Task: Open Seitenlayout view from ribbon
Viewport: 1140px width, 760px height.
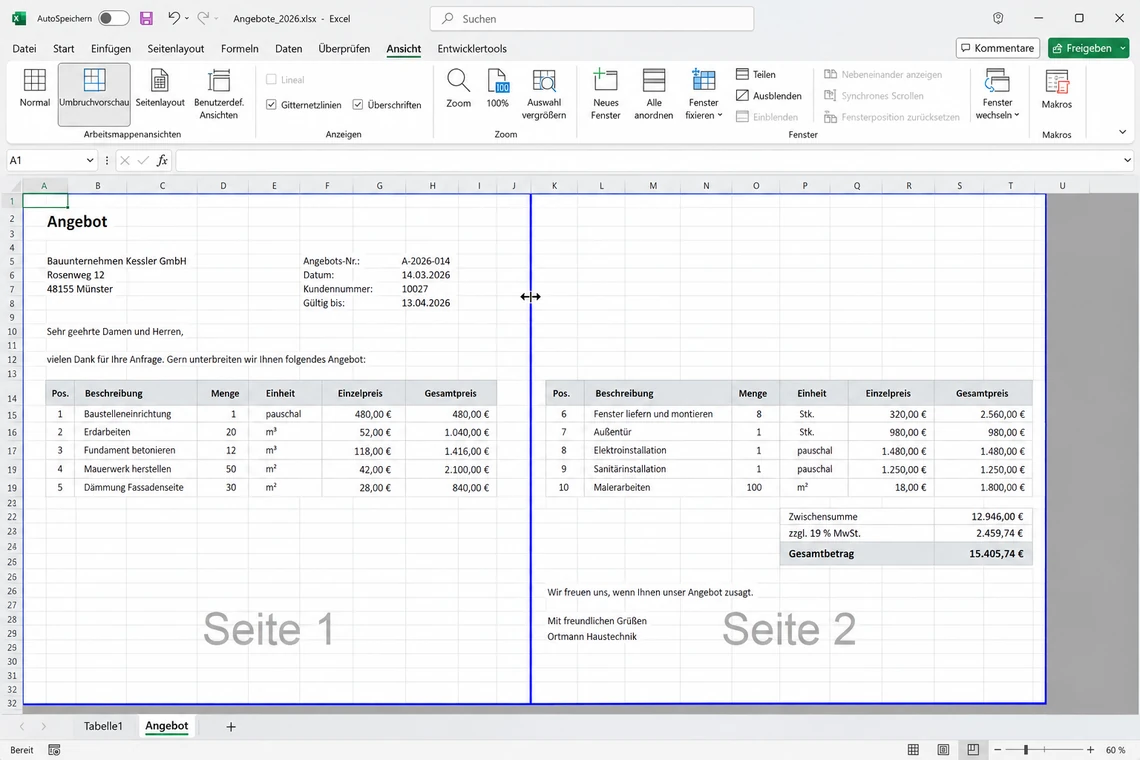Action: click(159, 88)
